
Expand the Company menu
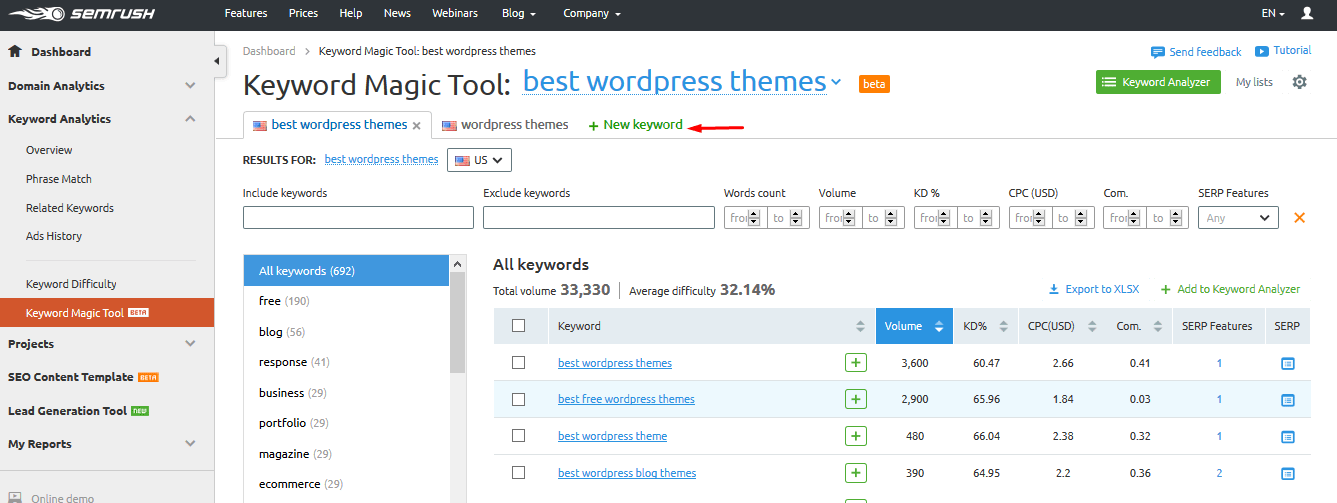click(x=592, y=14)
